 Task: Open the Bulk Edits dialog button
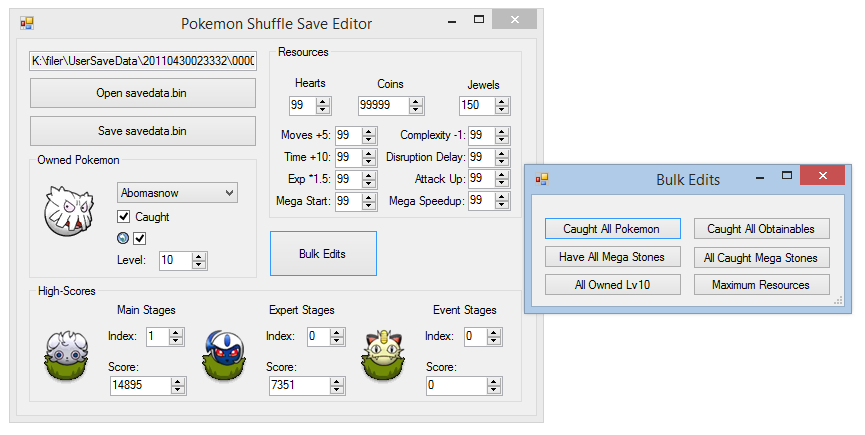click(323, 254)
